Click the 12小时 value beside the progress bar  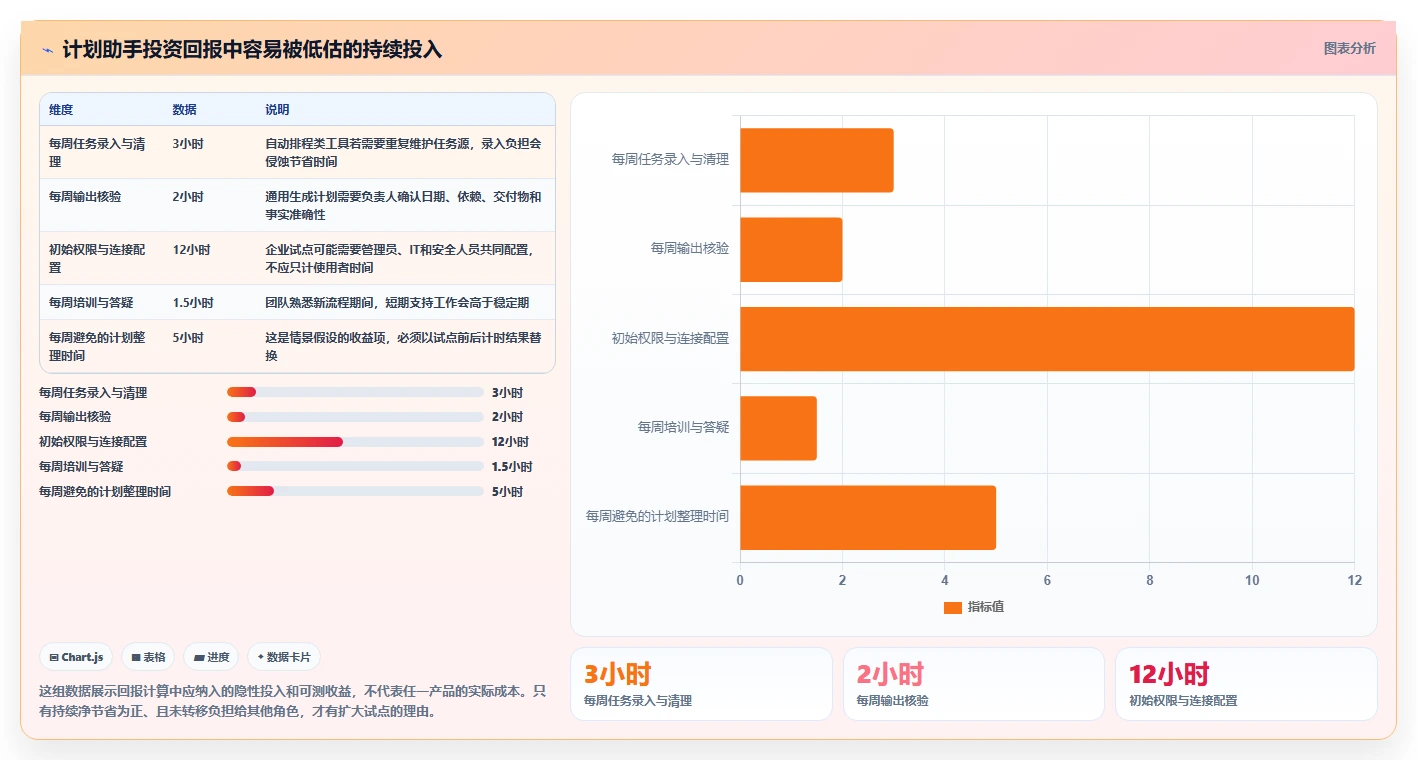(510, 442)
